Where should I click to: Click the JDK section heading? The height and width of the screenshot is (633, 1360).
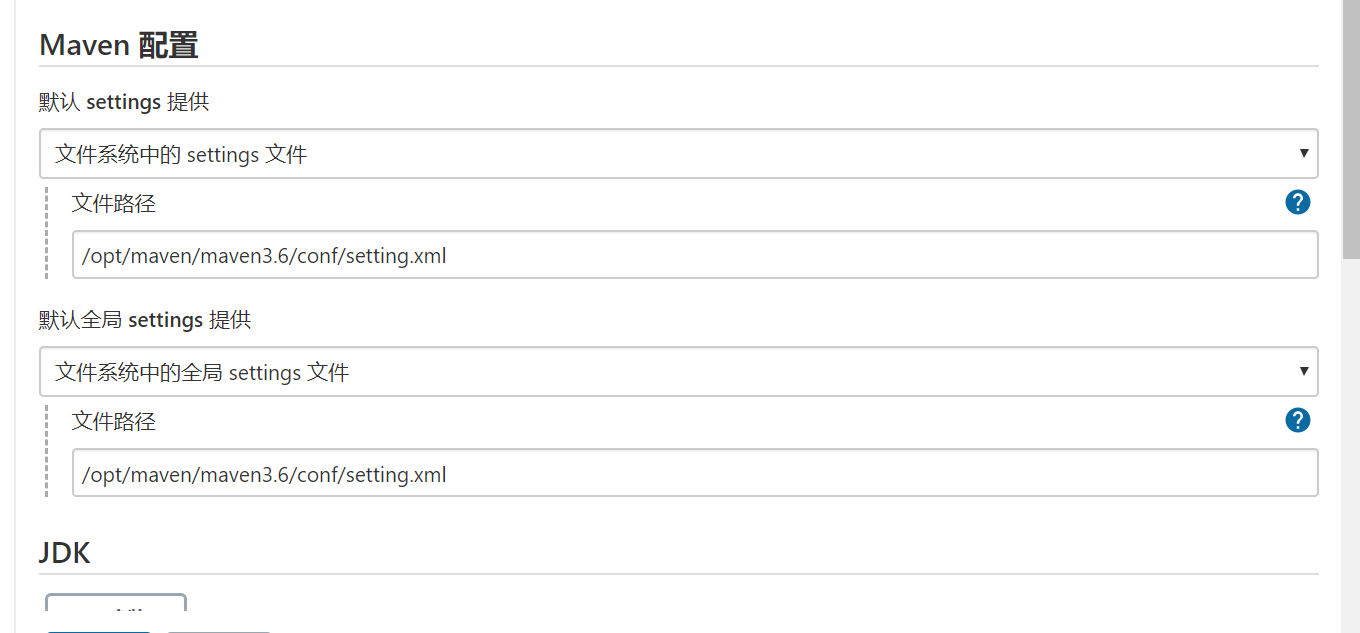[64, 553]
